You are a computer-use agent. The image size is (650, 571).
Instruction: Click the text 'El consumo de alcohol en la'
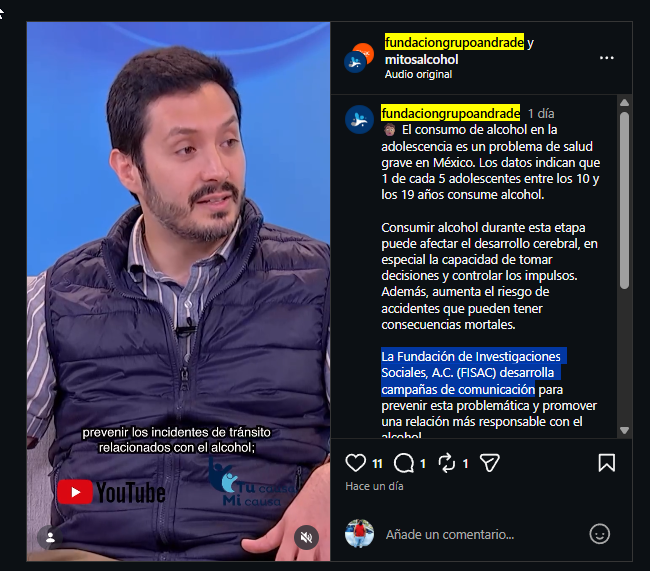coord(480,130)
